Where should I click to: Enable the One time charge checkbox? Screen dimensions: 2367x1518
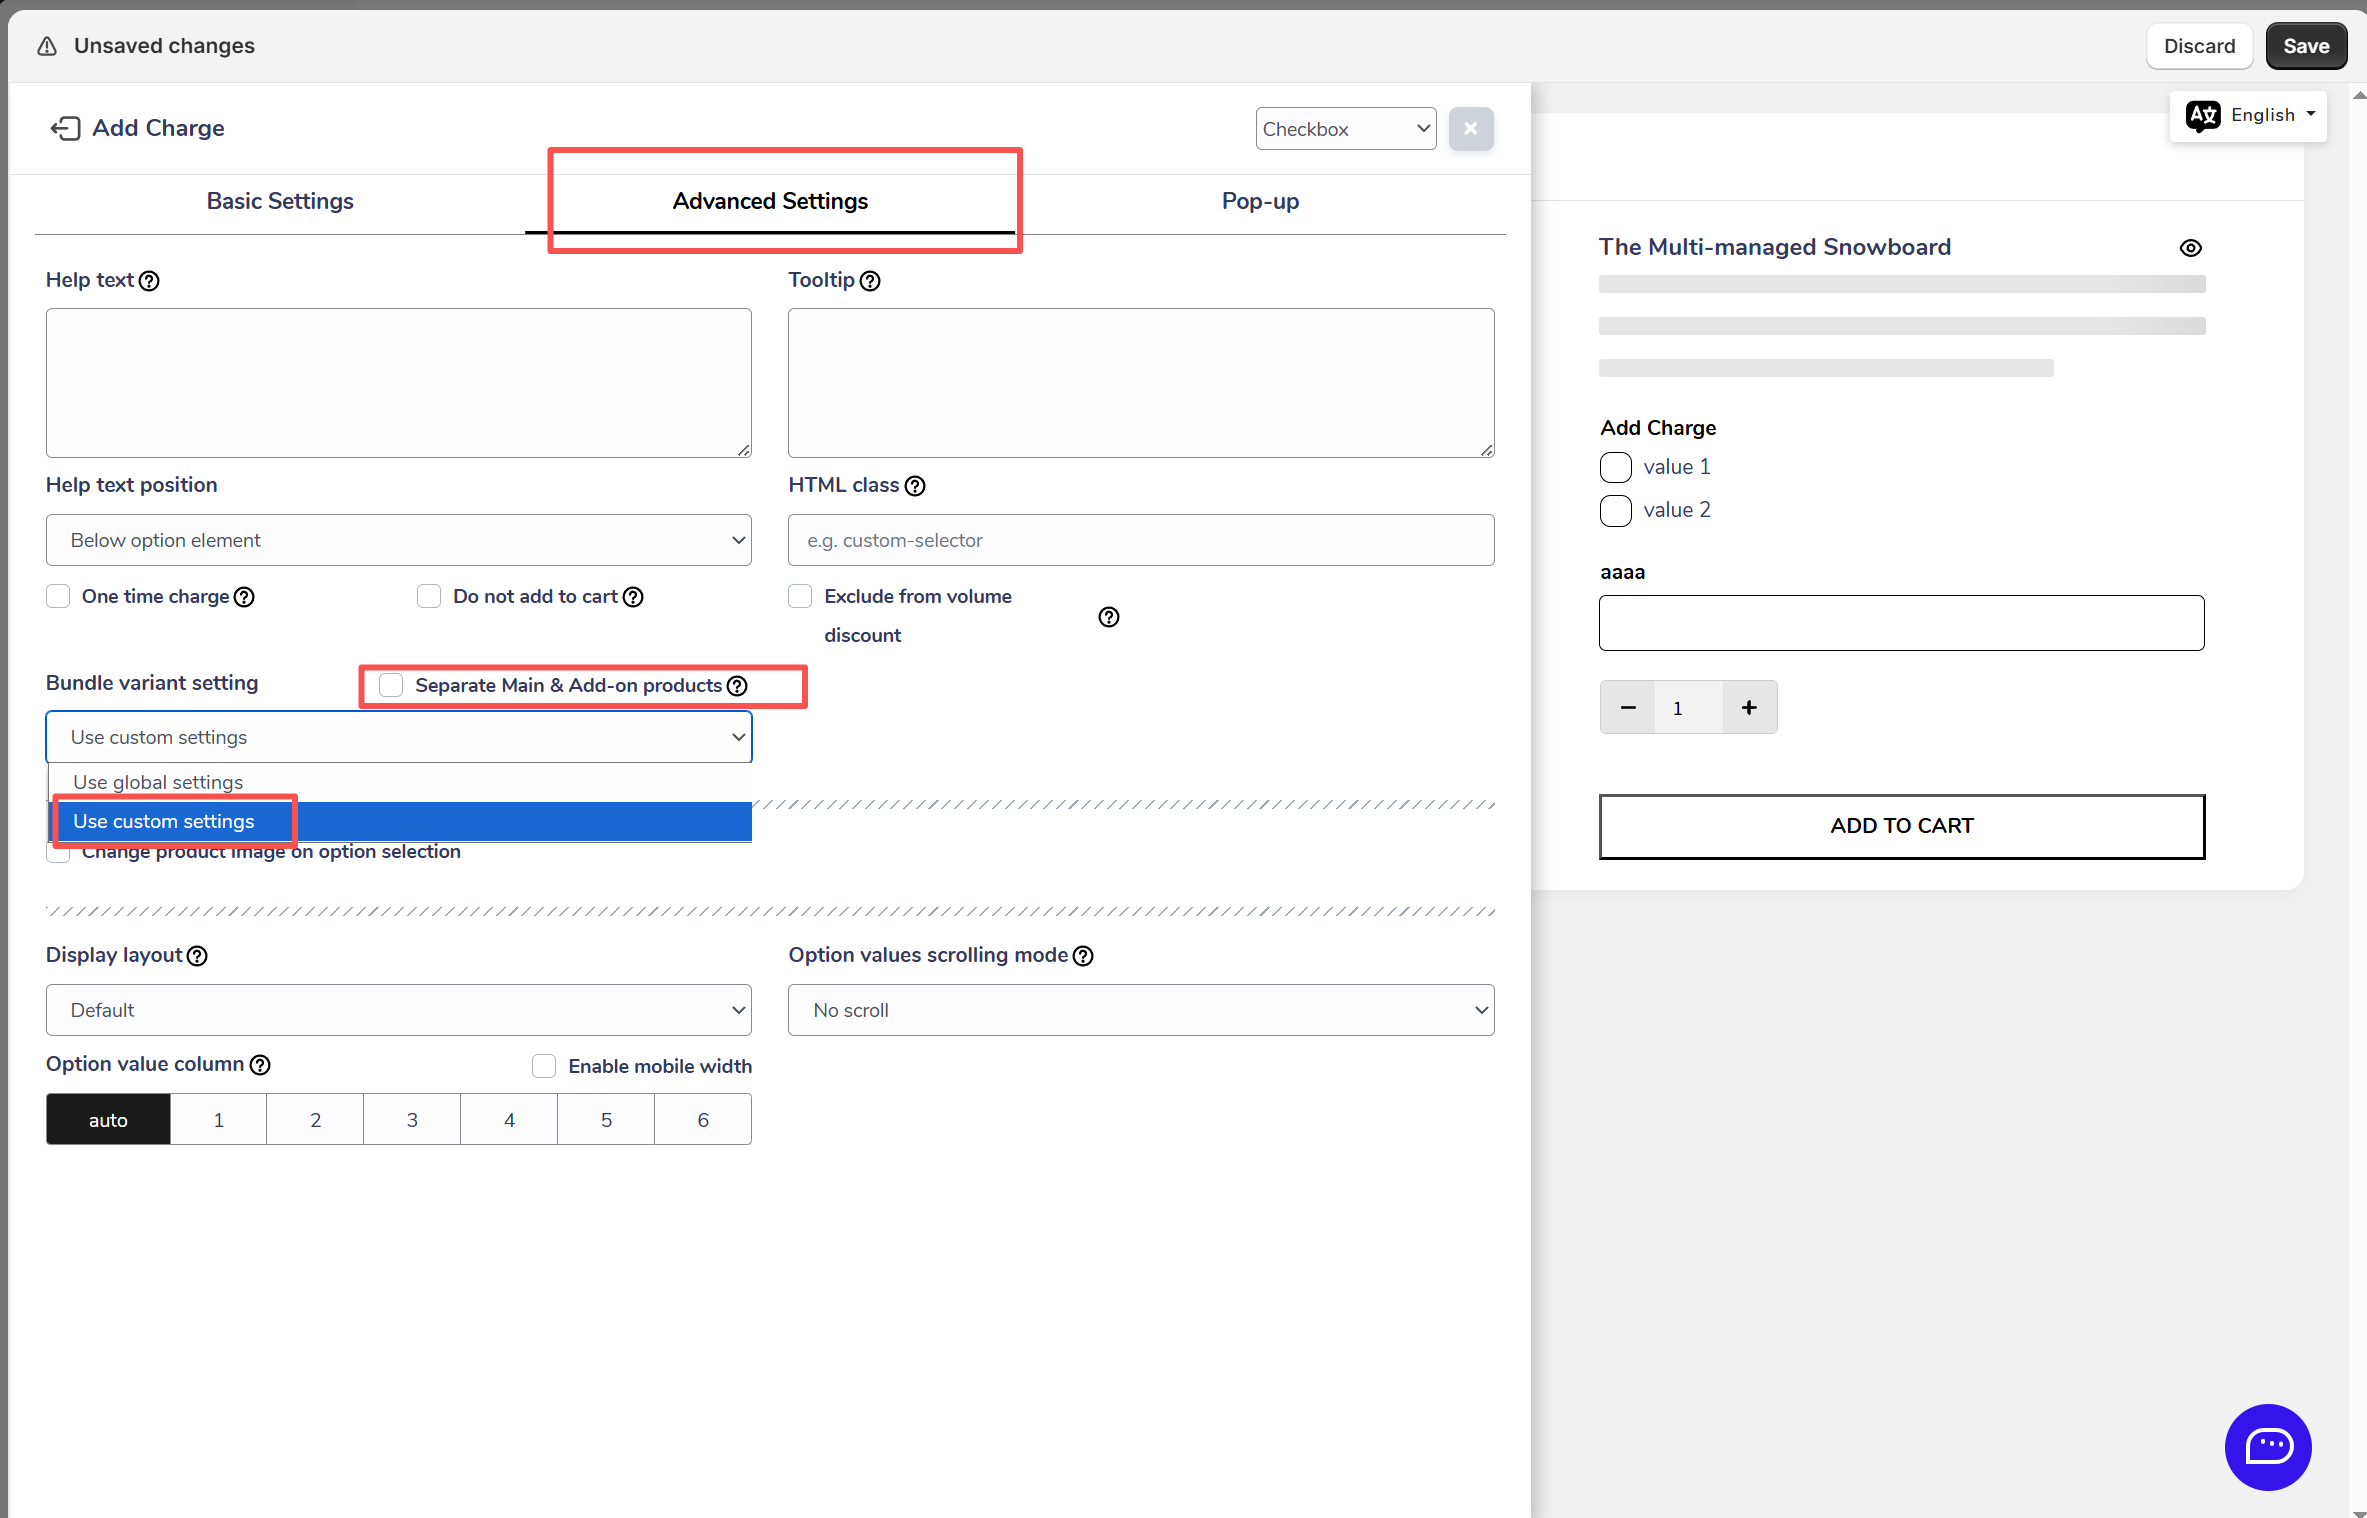pyautogui.click(x=58, y=597)
